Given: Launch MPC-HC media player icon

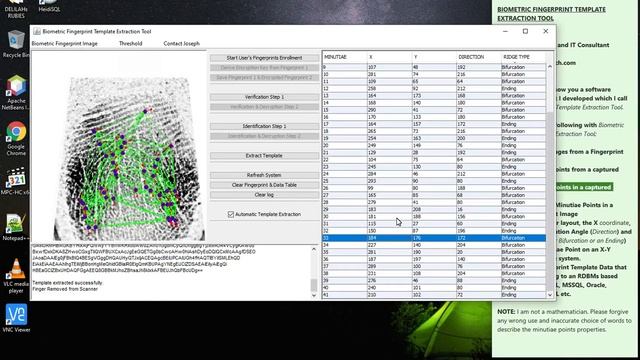Looking at the screenshot, I should click(x=16, y=182).
